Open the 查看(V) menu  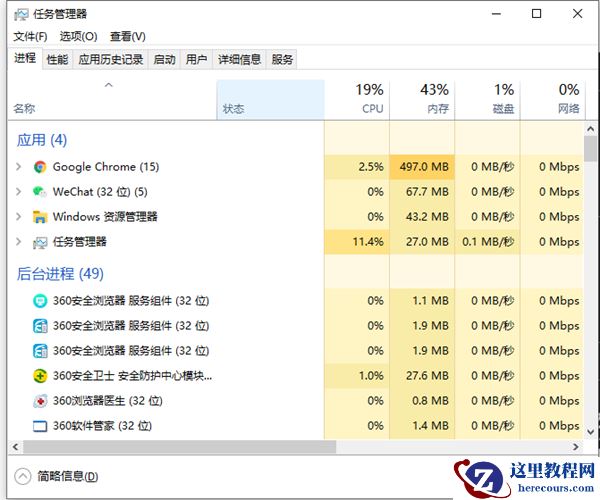click(128, 37)
